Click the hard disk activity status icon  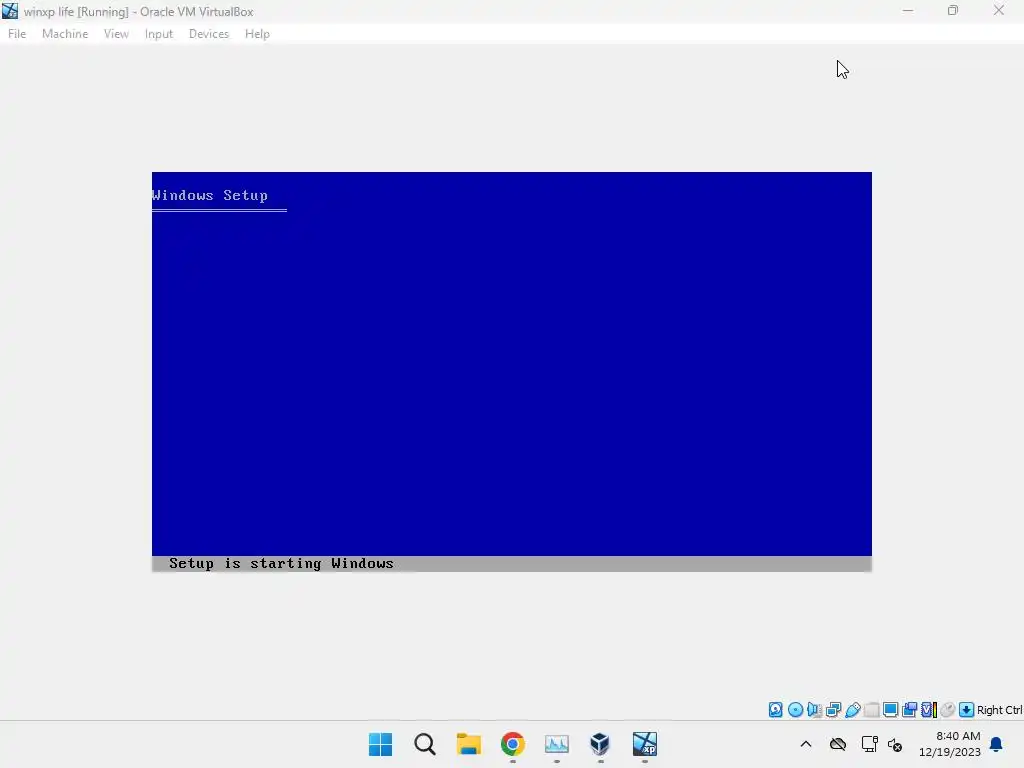(775, 710)
